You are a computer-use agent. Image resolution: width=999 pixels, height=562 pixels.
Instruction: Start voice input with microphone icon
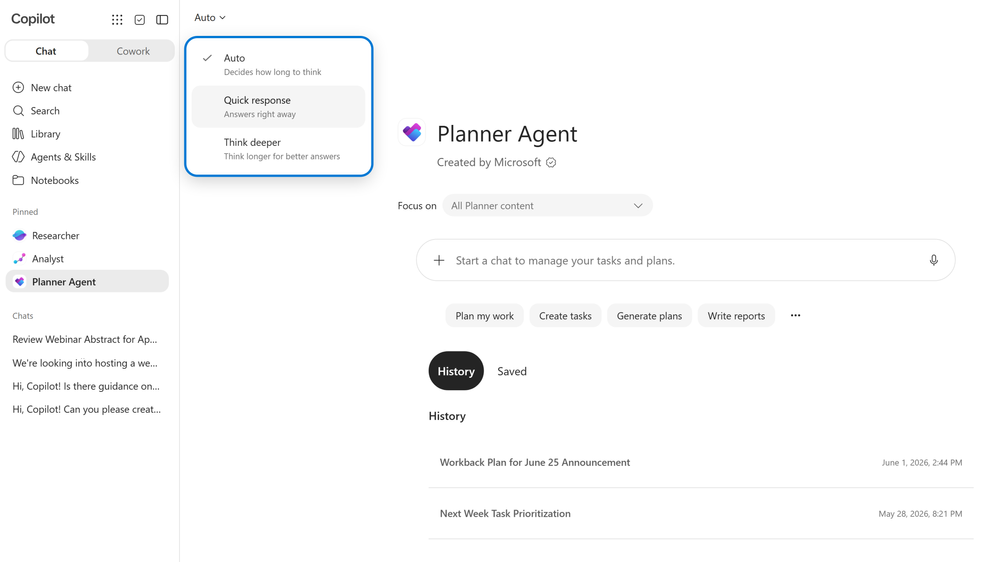tap(933, 260)
